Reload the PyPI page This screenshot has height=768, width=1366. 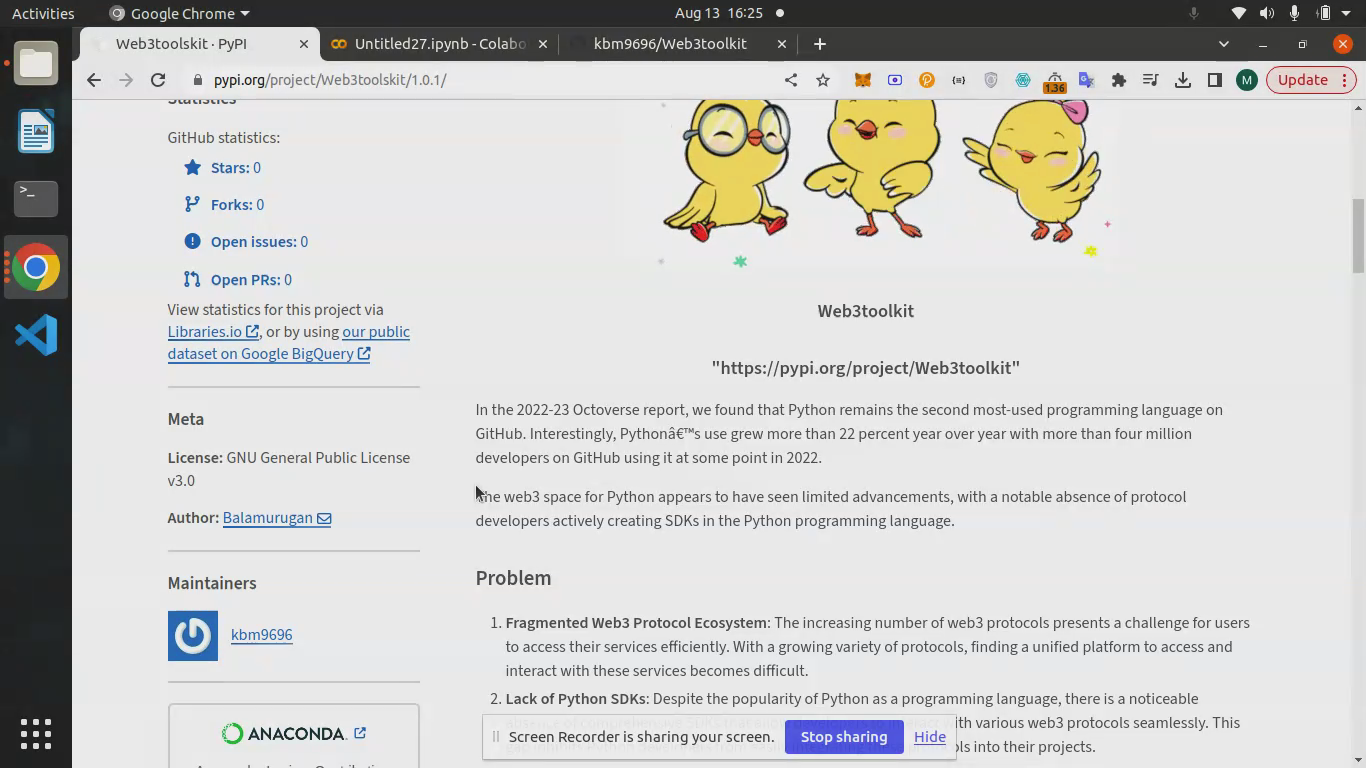point(158,80)
